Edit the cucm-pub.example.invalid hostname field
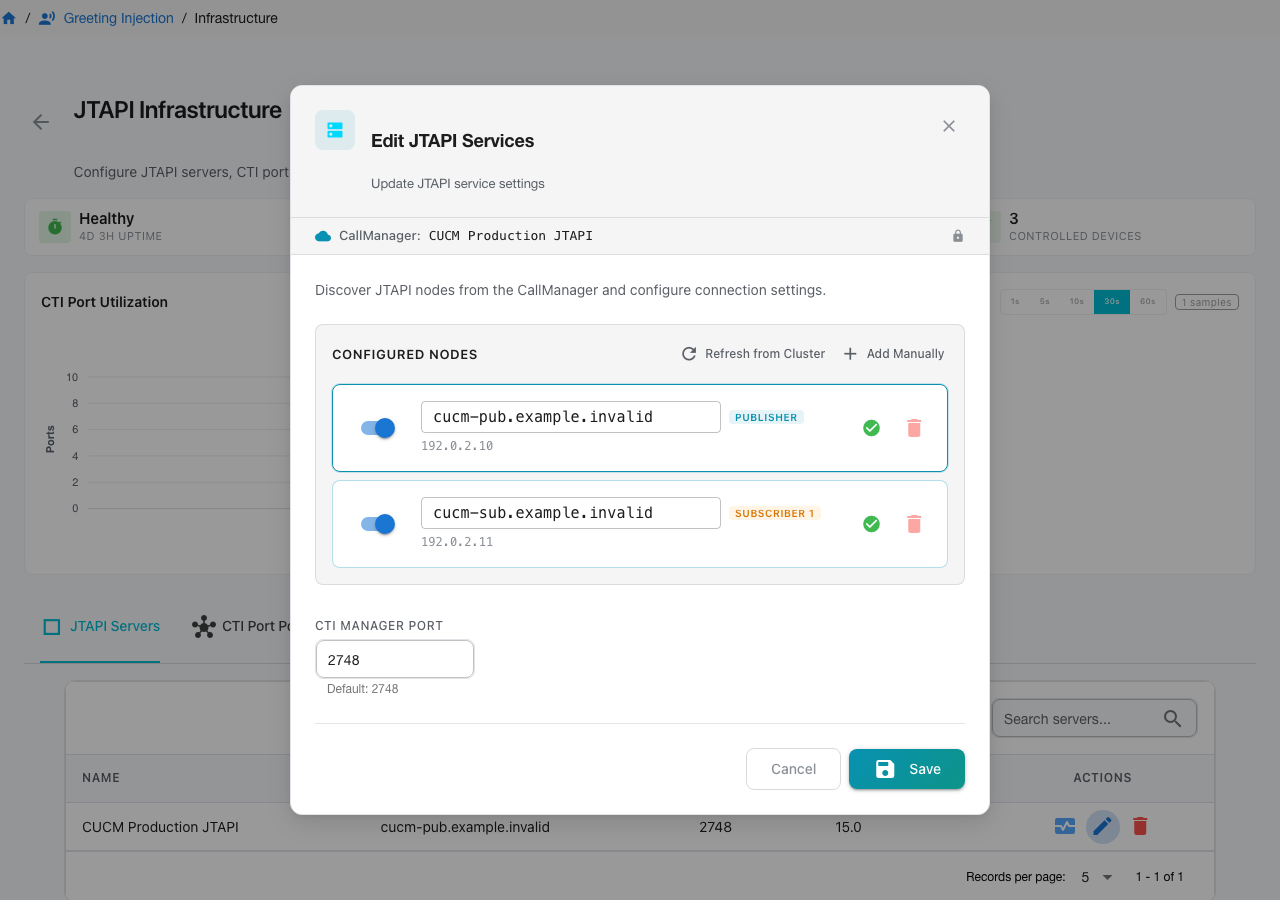This screenshot has width=1280, height=900. coord(571,417)
